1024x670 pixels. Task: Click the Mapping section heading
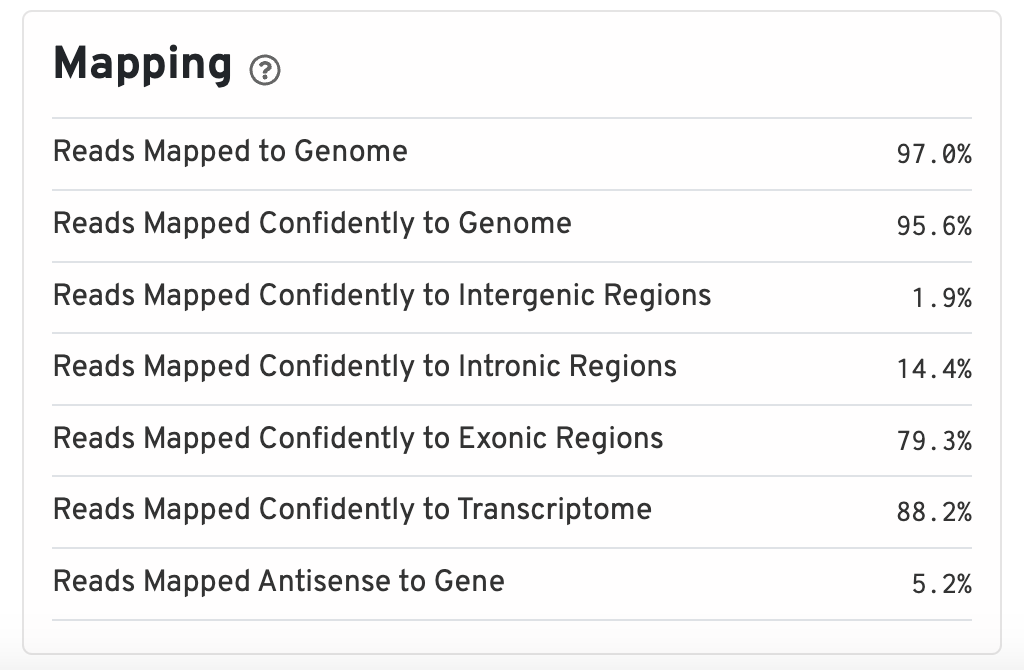click(x=142, y=64)
